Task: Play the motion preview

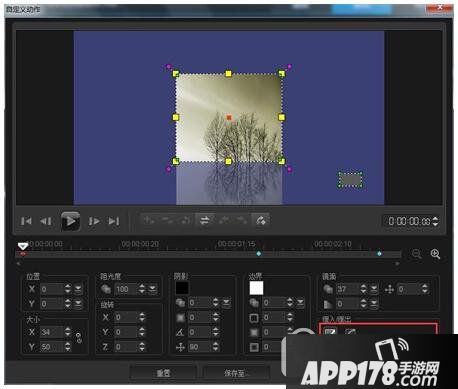Action: point(70,221)
